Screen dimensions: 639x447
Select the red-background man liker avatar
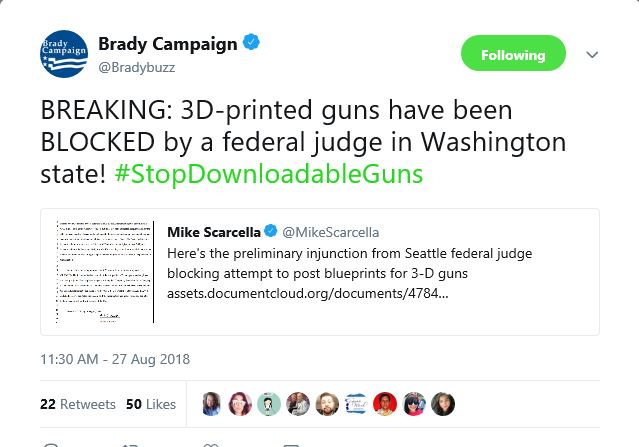tap(385, 404)
